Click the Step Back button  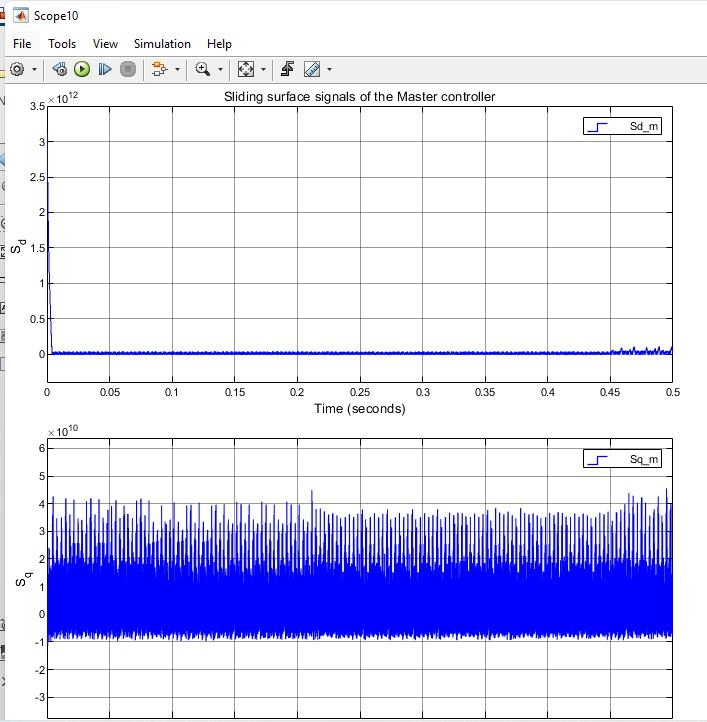(59, 69)
